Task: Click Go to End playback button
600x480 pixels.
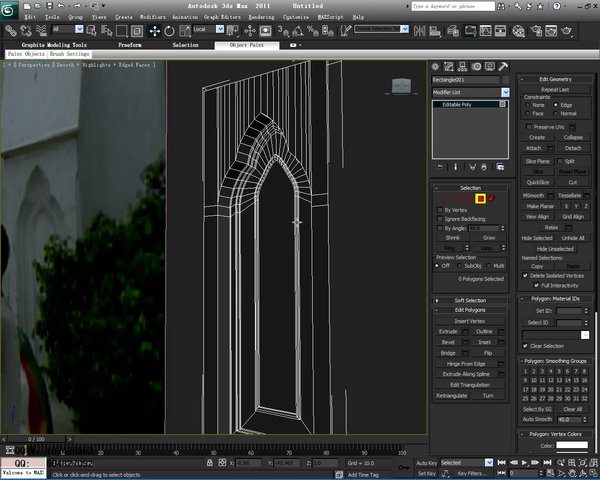Action: pyautogui.click(x=548, y=462)
